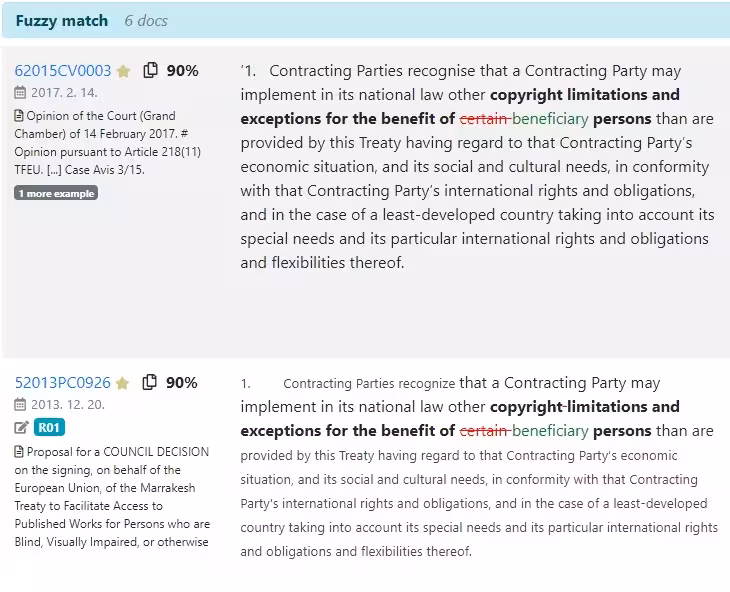The image size is (730, 592).
Task: Open document link 52013PC0926
Action: click(63, 383)
